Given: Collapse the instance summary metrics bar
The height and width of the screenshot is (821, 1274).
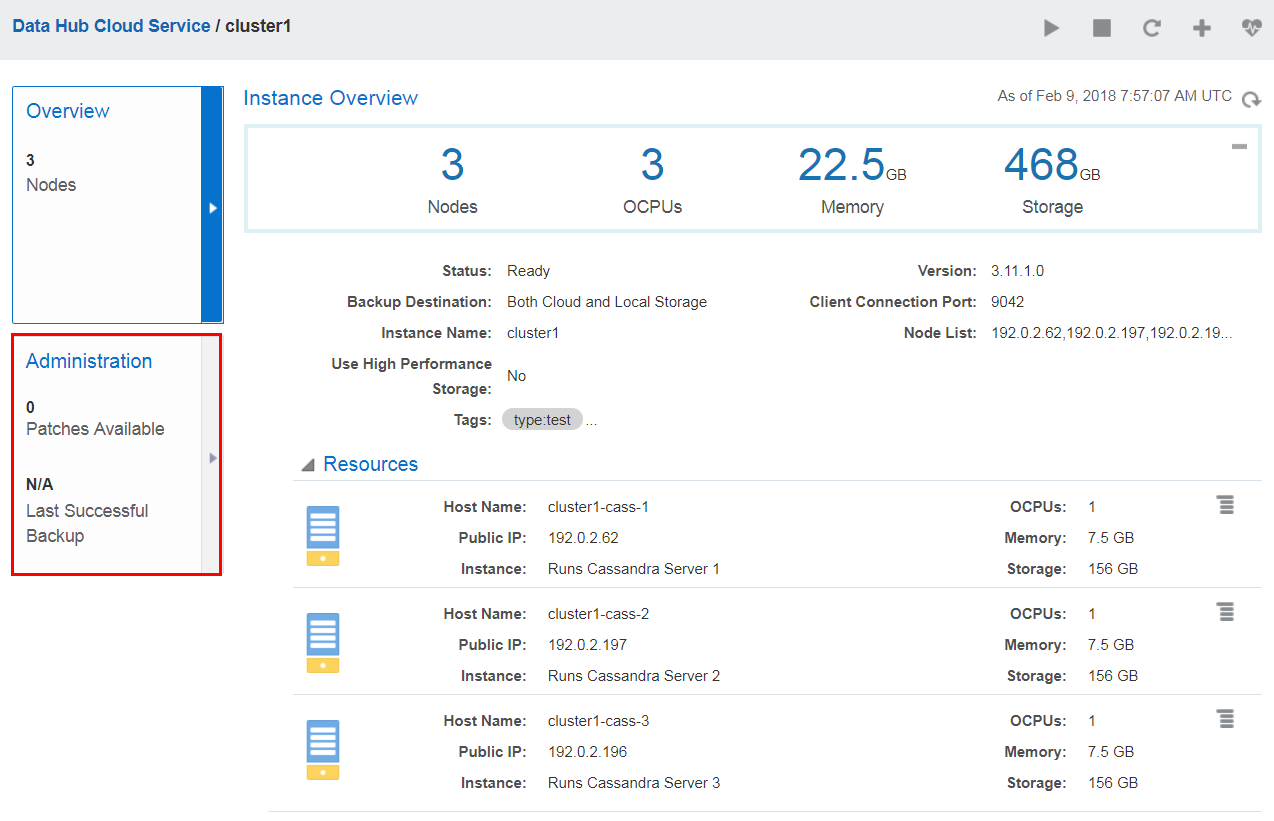Looking at the screenshot, I should [x=1240, y=146].
